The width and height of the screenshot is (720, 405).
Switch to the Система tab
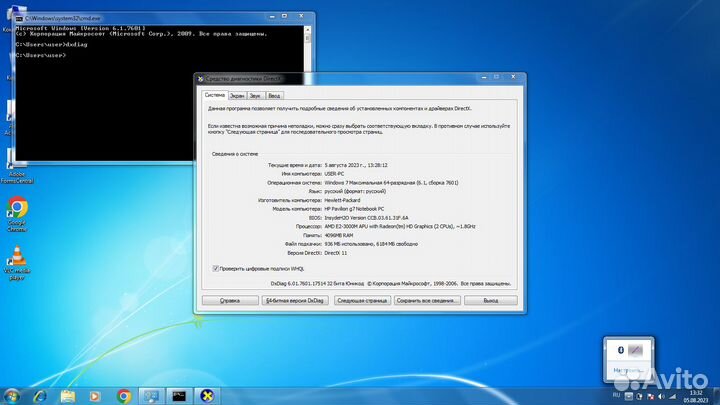tap(215, 95)
